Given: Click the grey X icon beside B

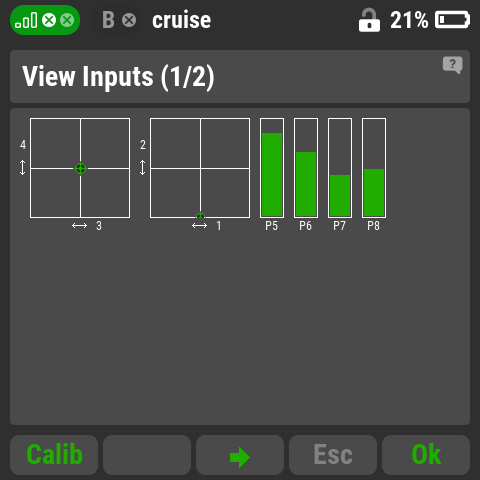Looking at the screenshot, I should [x=129, y=20].
